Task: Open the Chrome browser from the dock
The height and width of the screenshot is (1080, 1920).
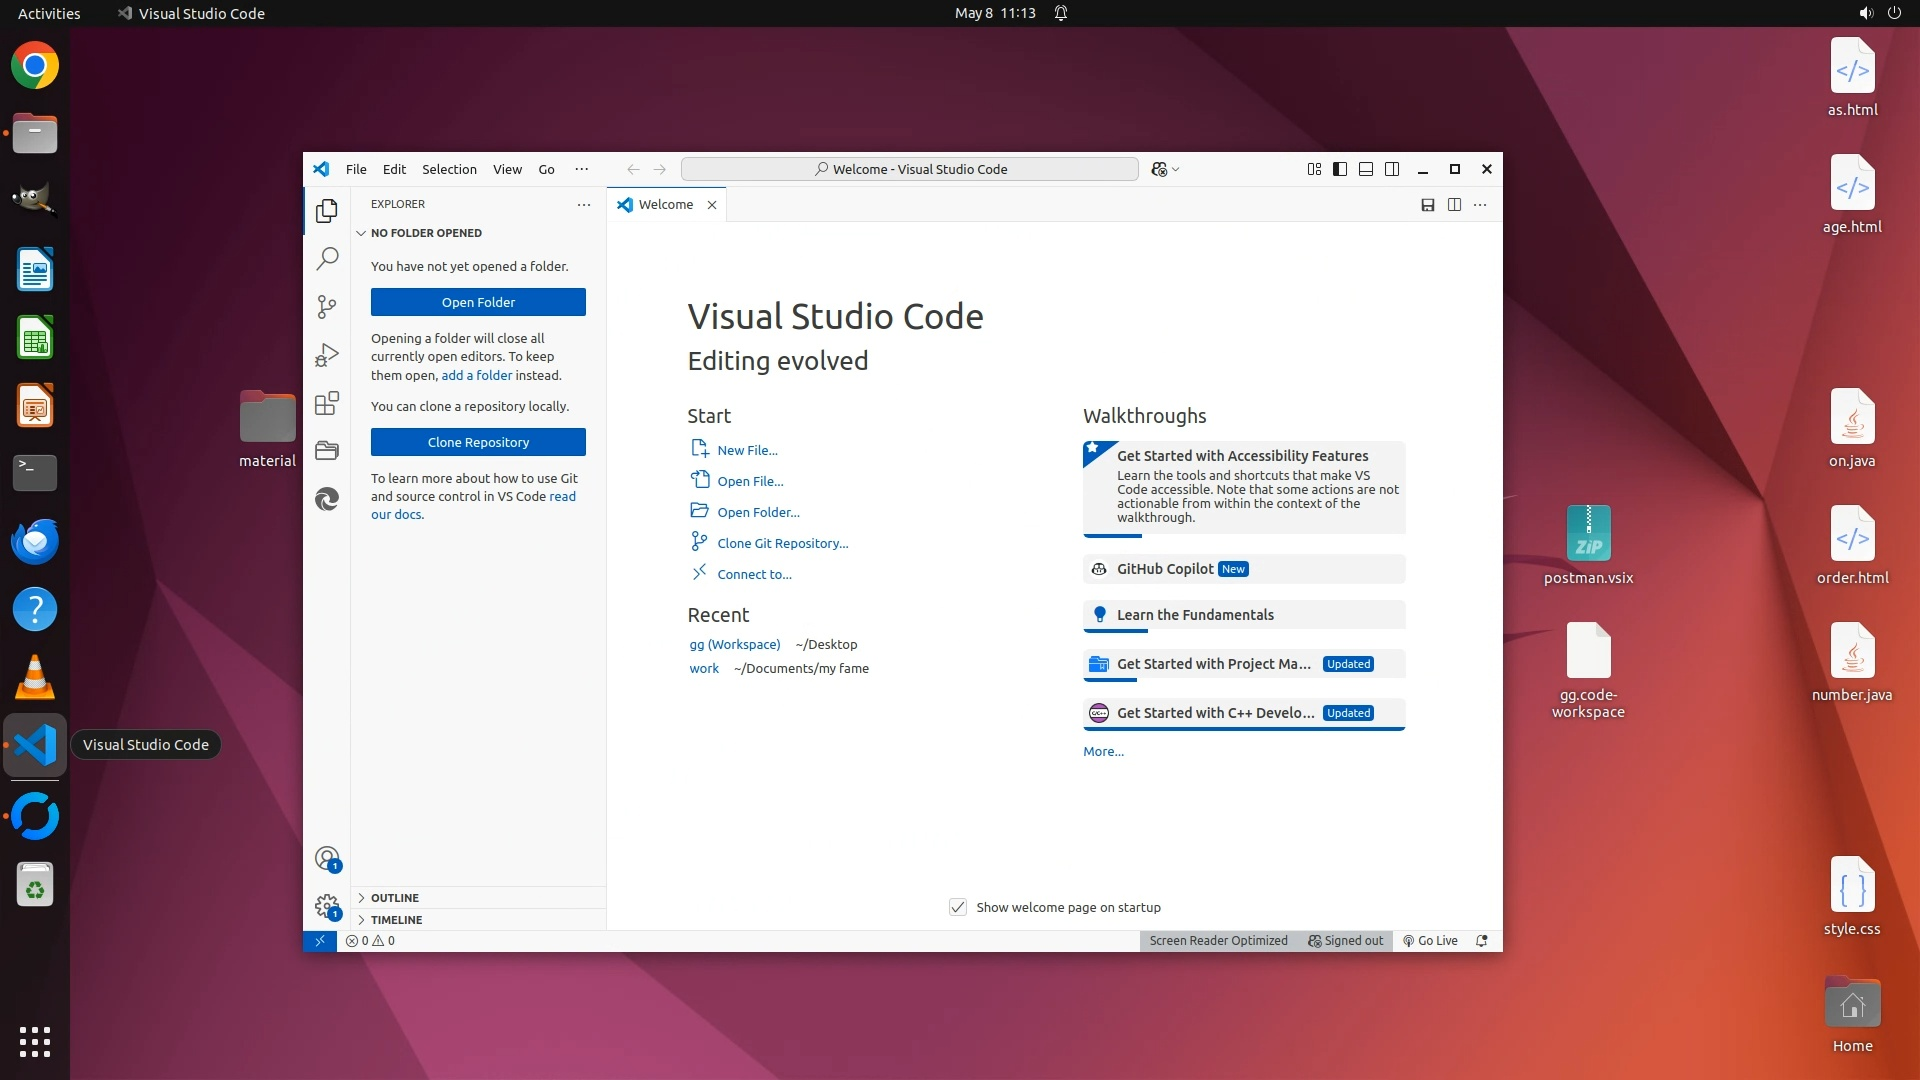Action: 35,66
